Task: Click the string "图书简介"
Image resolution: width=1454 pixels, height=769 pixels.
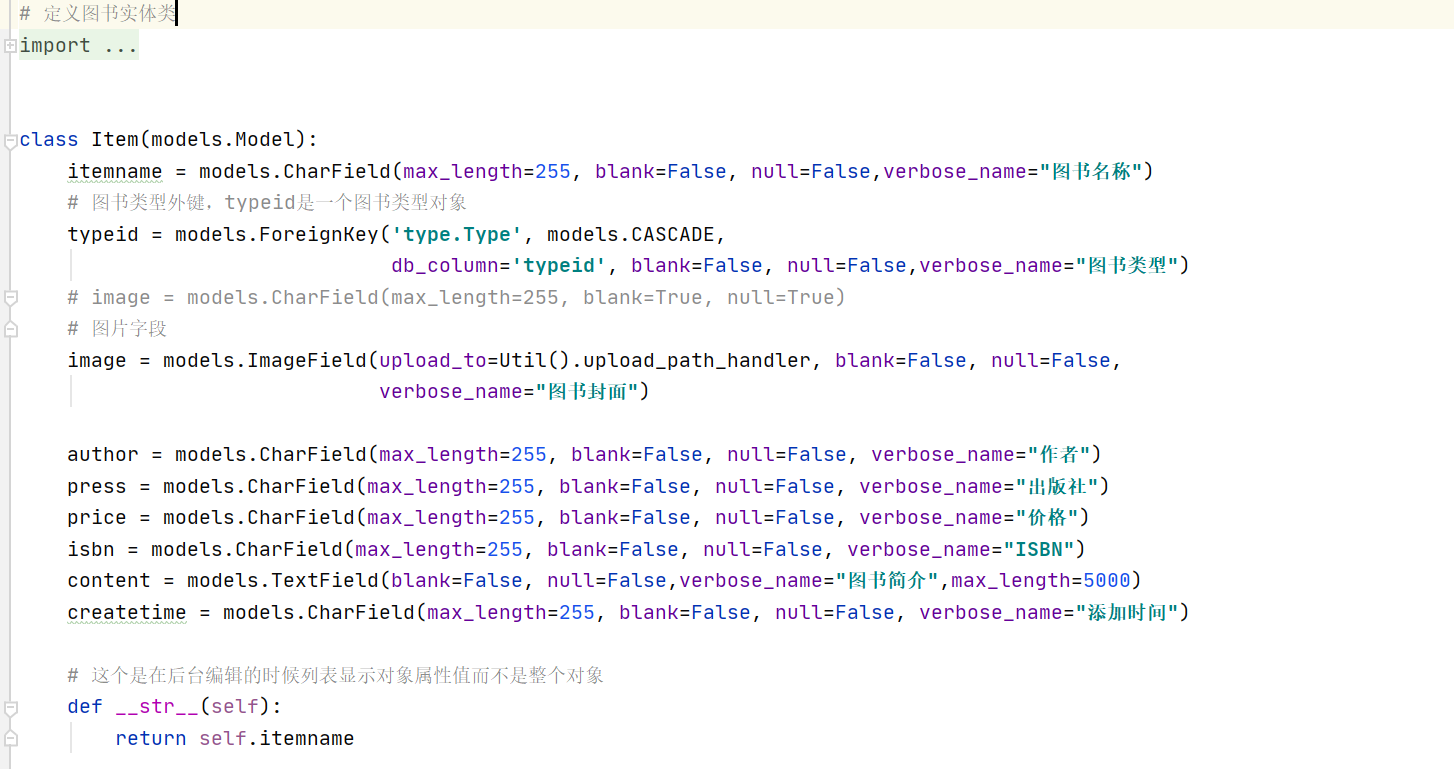Action: click(x=888, y=581)
